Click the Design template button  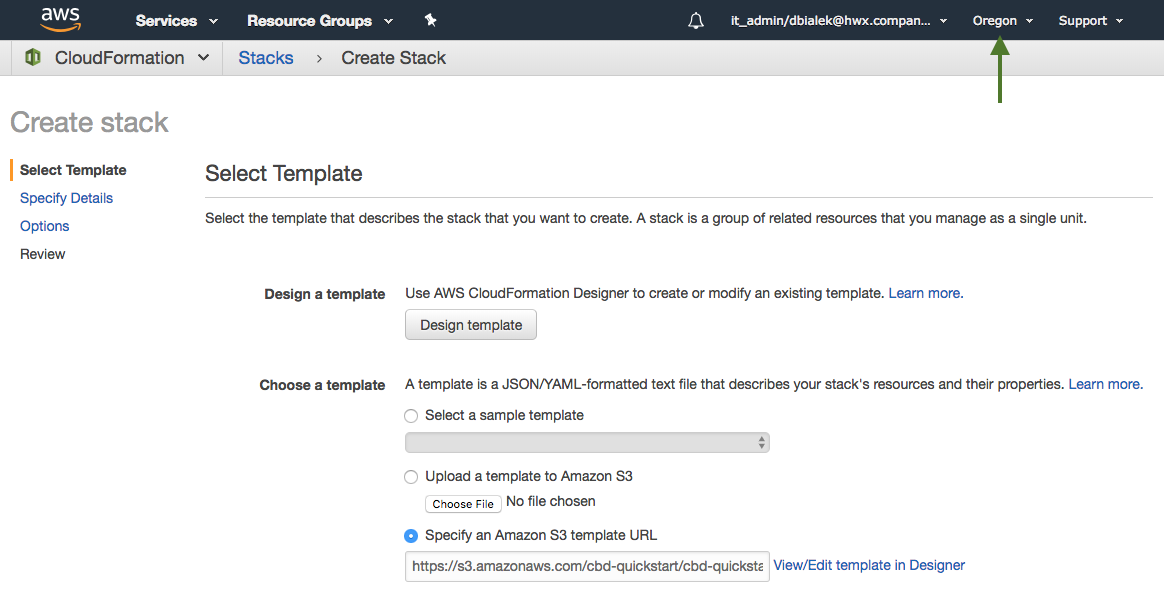point(471,325)
